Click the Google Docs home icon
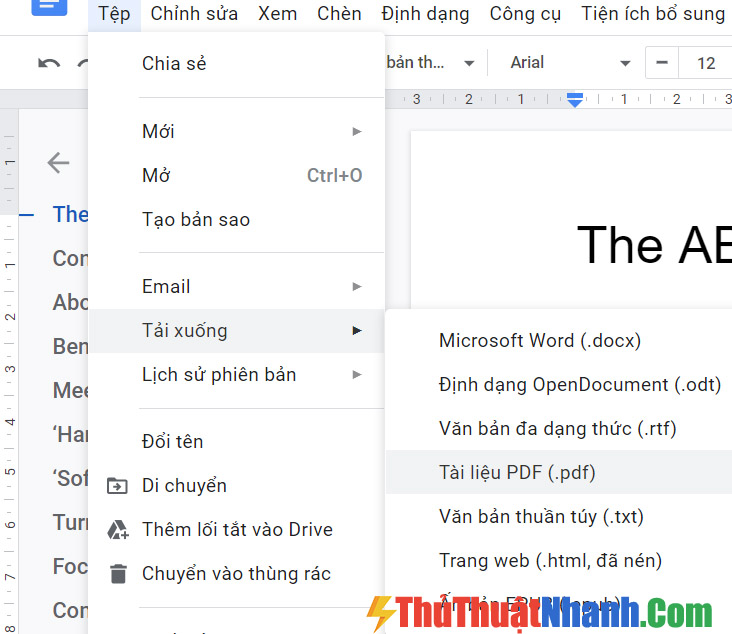 click(49, 7)
